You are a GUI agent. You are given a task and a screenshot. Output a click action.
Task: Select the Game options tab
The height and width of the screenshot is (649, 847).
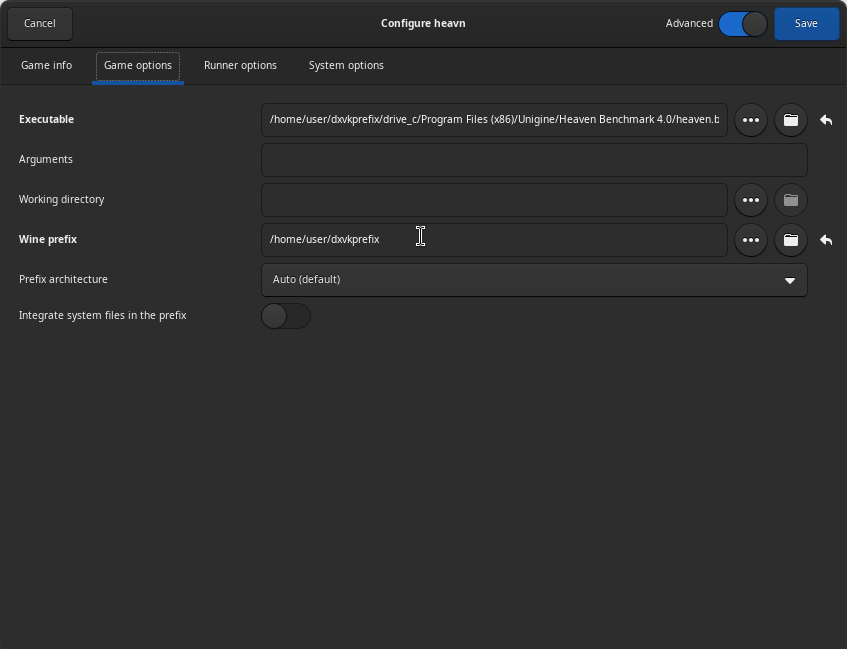tap(138, 65)
